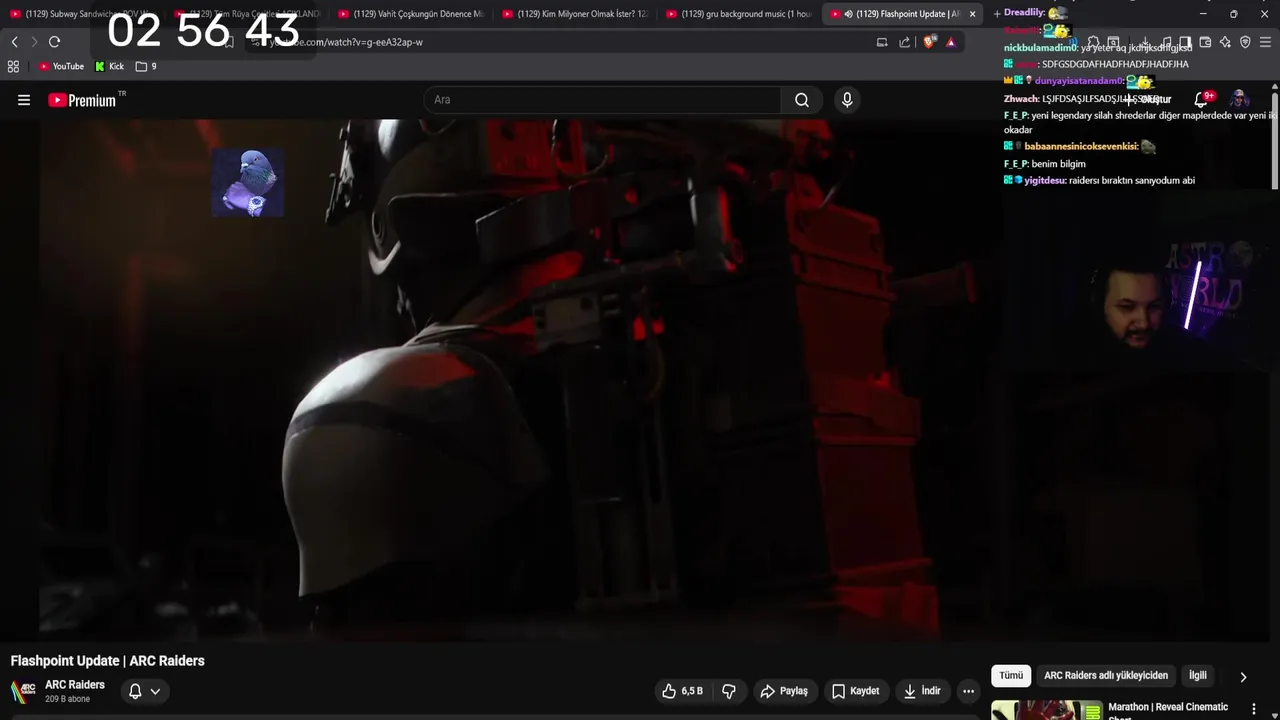This screenshot has width=1280, height=720.
Task: Click the video title Flashpoint Update | ARC Raiders
Action: point(108,661)
